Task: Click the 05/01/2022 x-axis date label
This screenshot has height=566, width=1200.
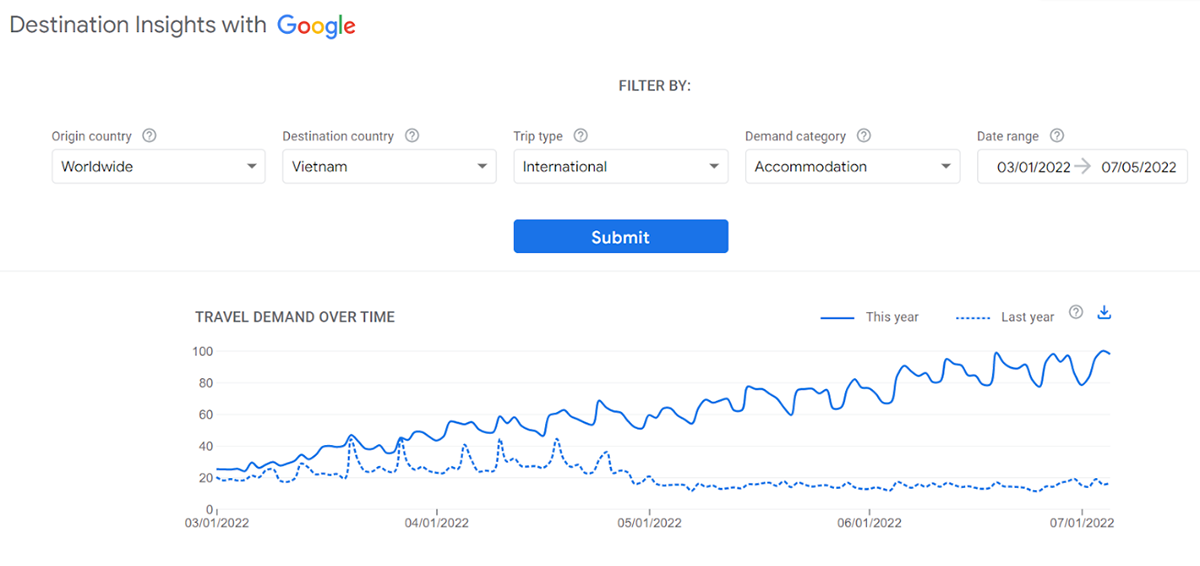Action: (649, 523)
